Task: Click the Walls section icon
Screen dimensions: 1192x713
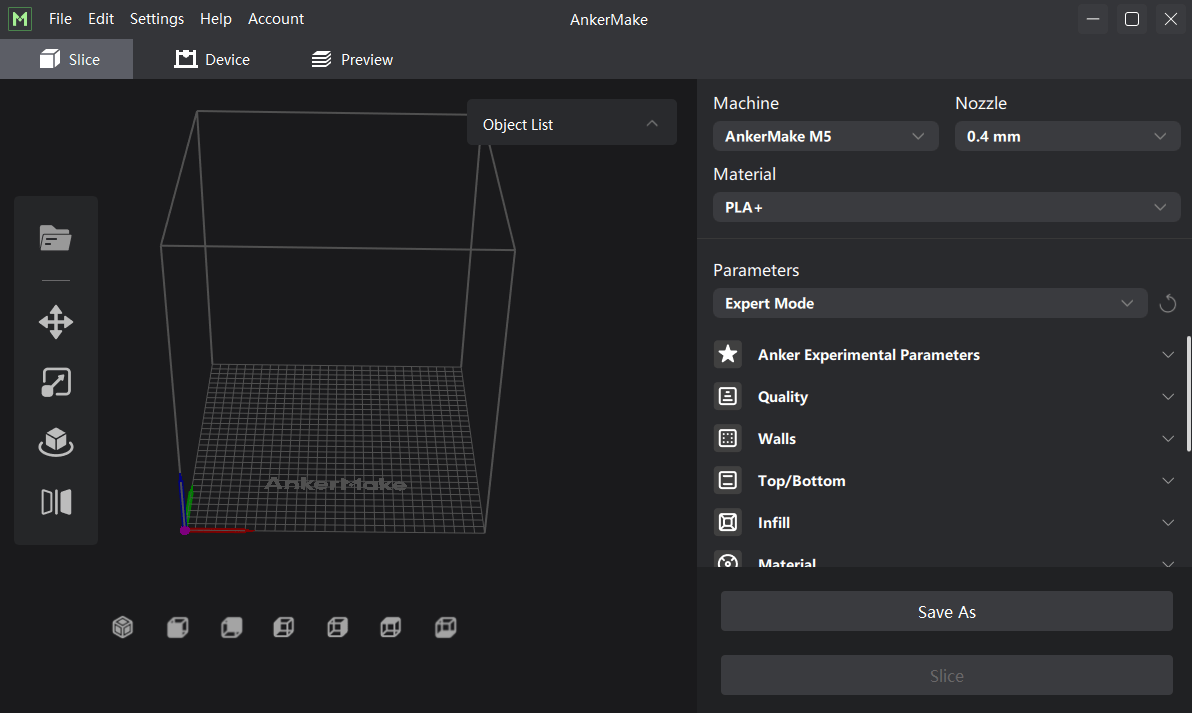Action: point(728,438)
